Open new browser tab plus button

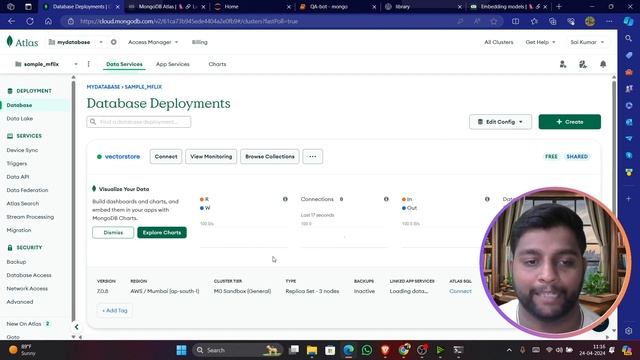pyautogui.click(x=559, y=7)
